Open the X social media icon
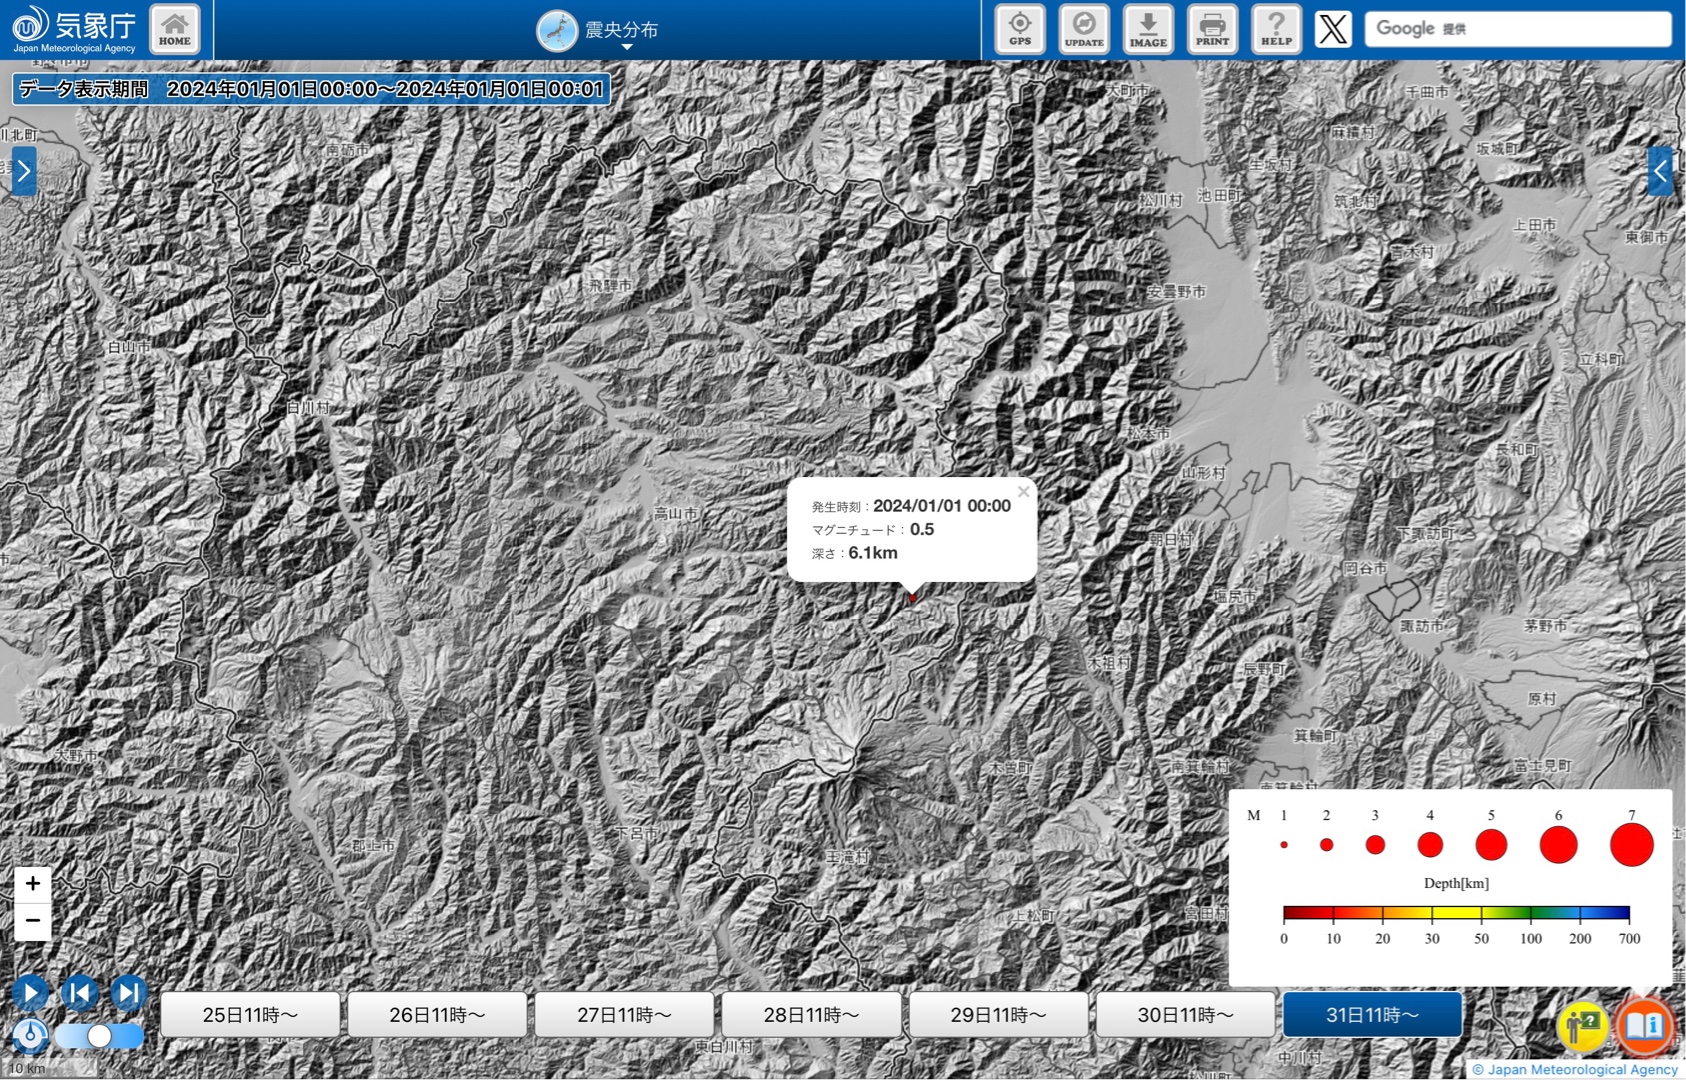 tap(1332, 29)
